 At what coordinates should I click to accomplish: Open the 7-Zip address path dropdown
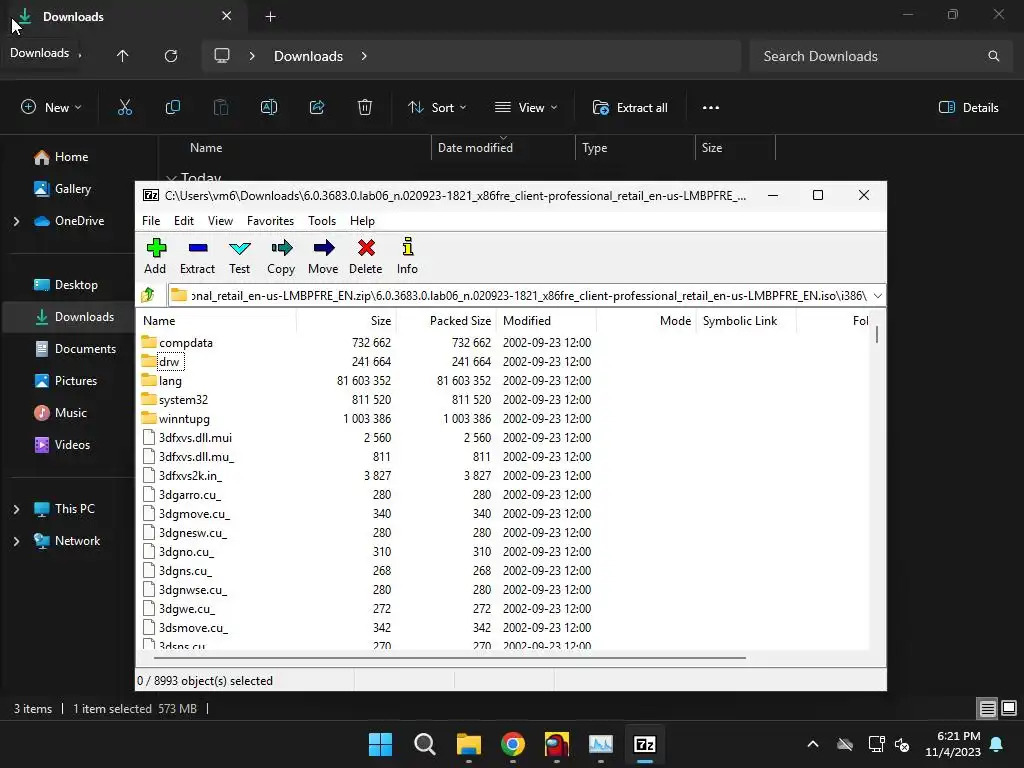point(878,296)
